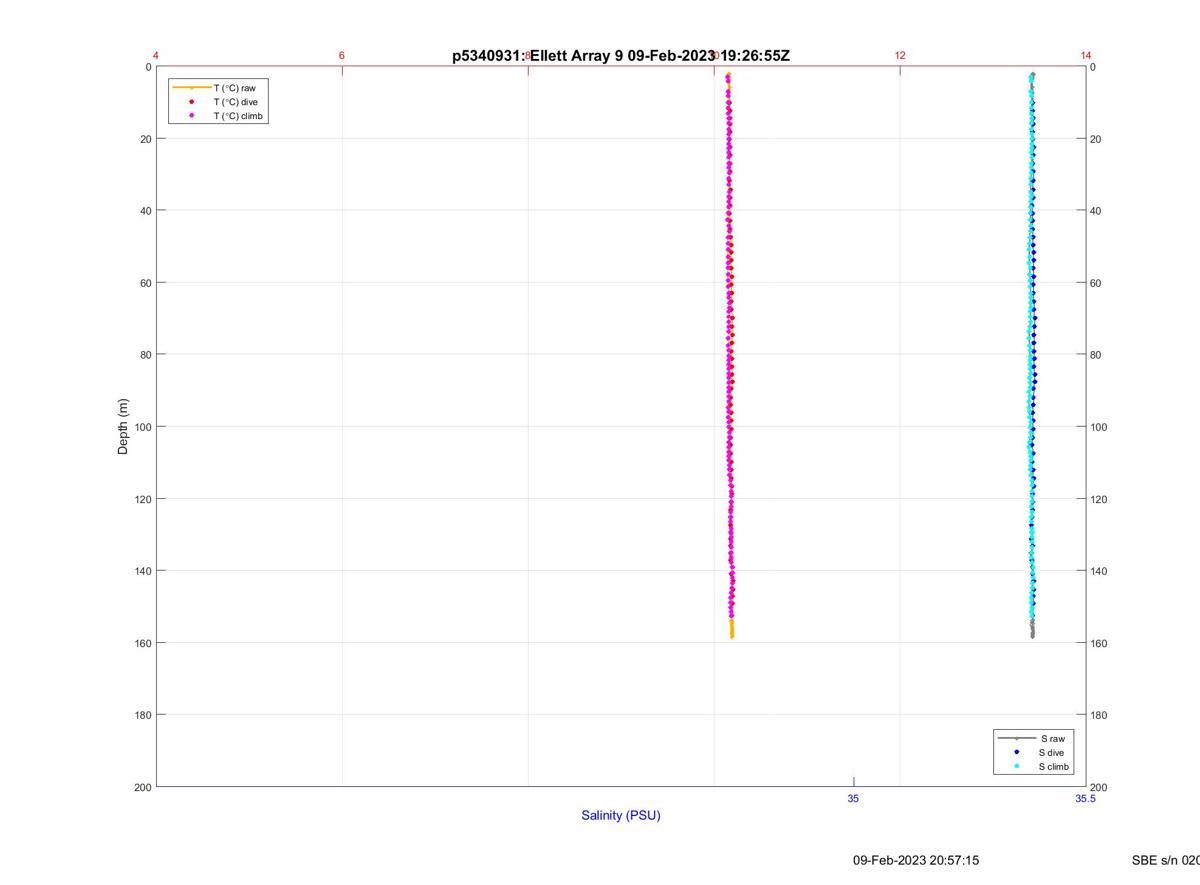1200x885 pixels.
Task: Click depth tick 140 on the left axis
Action: [x=143, y=571]
